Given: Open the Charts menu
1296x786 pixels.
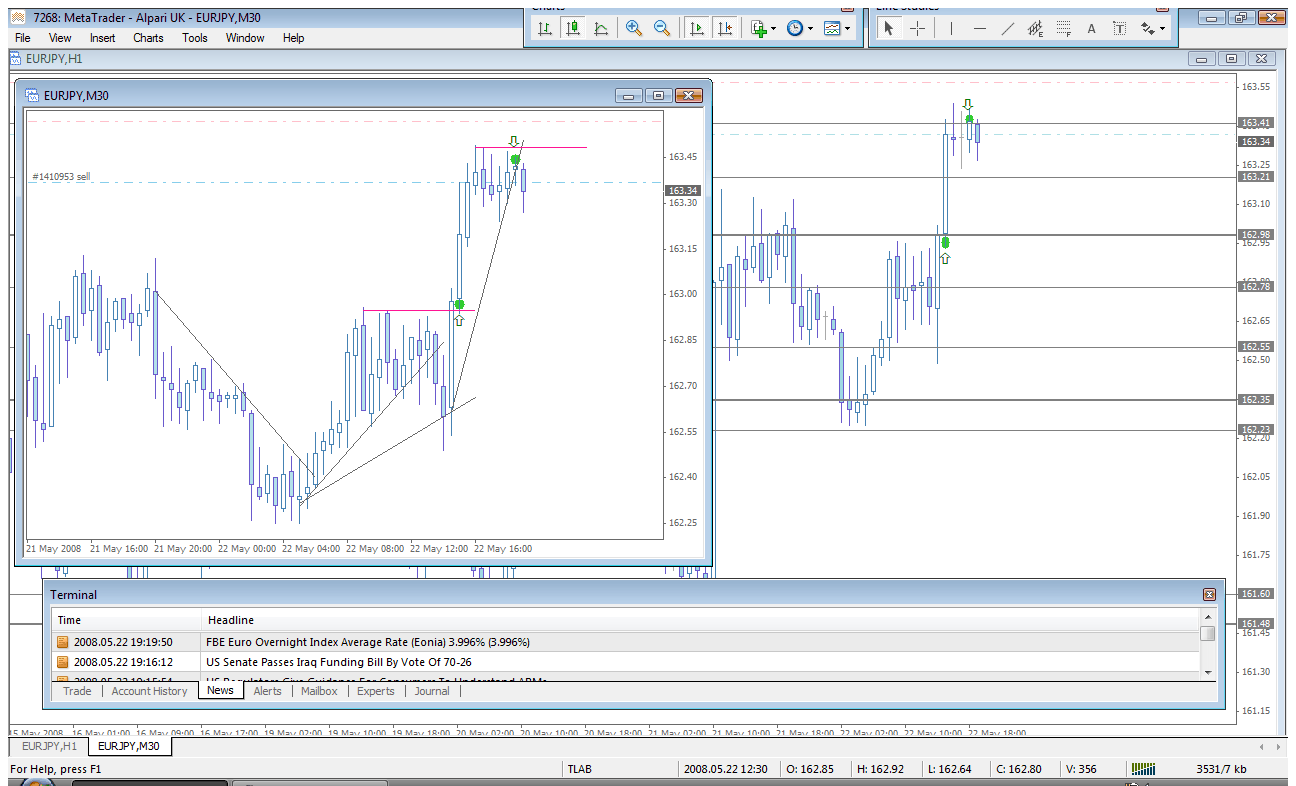Looking at the screenshot, I should tap(148, 38).
